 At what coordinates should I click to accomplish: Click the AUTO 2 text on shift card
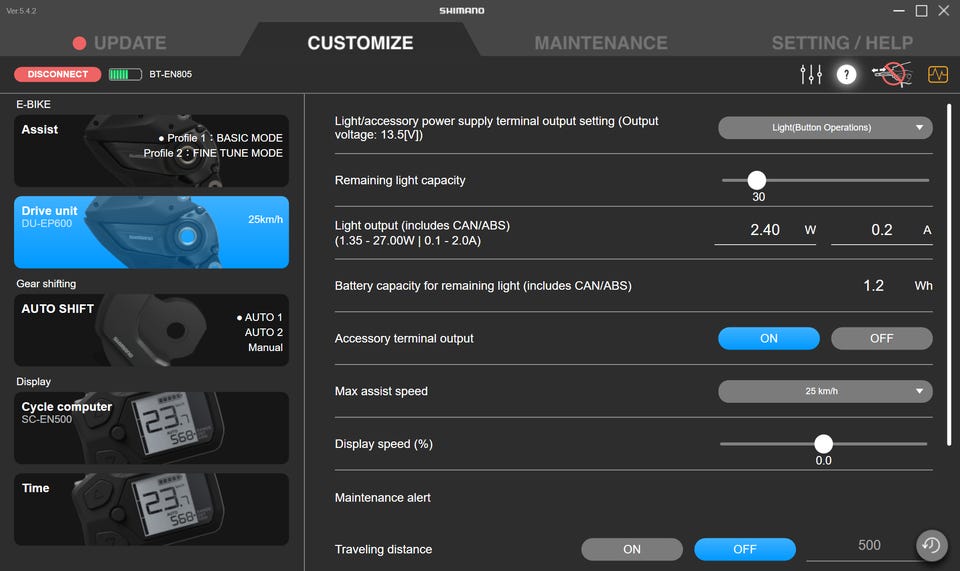click(263, 332)
